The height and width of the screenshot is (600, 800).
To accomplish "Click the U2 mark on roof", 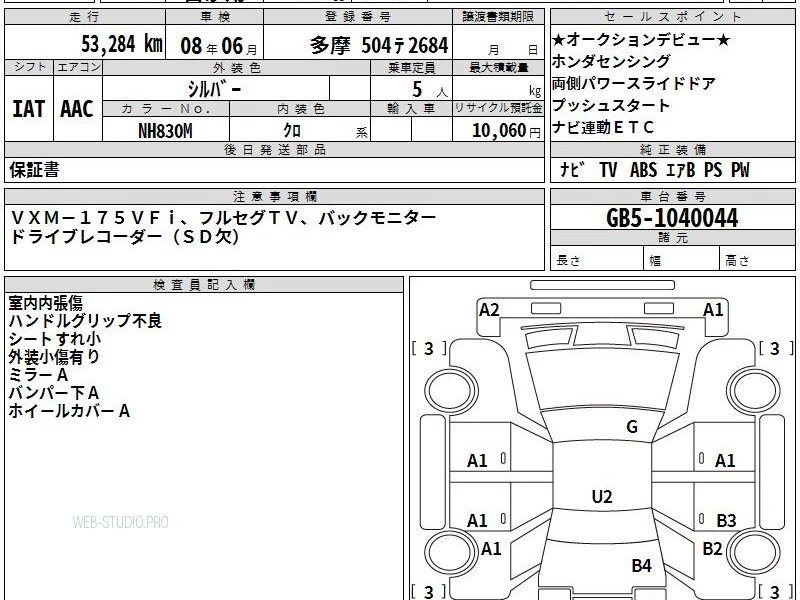I will coord(602,496).
